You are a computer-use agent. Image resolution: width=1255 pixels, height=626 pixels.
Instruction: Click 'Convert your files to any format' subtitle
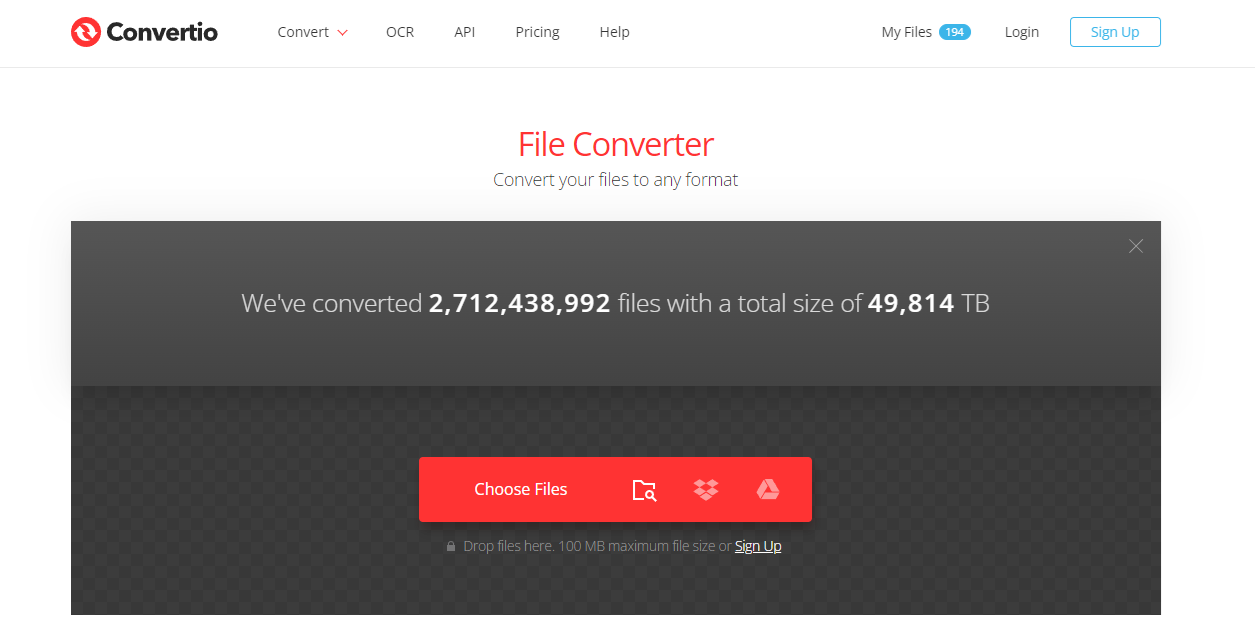coord(615,180)
